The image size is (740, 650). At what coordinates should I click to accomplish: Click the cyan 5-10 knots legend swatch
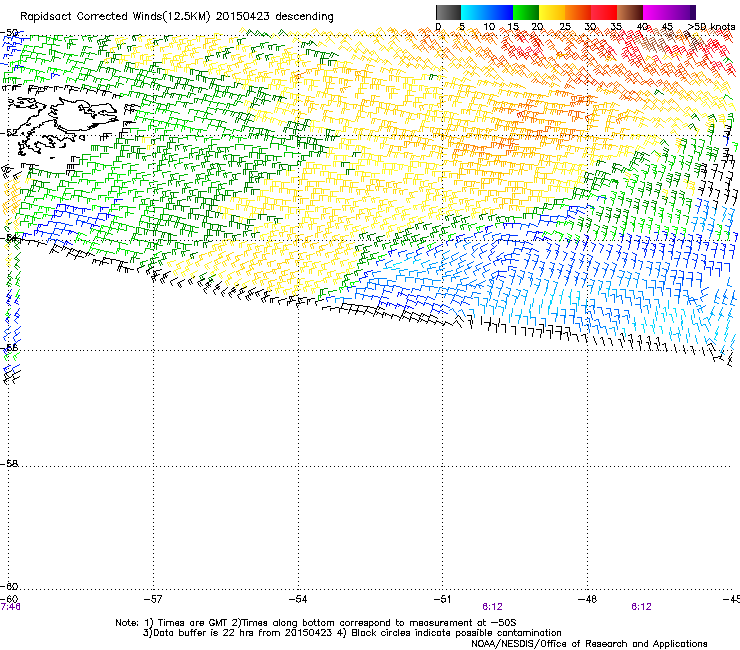click(x=474, y=12)
